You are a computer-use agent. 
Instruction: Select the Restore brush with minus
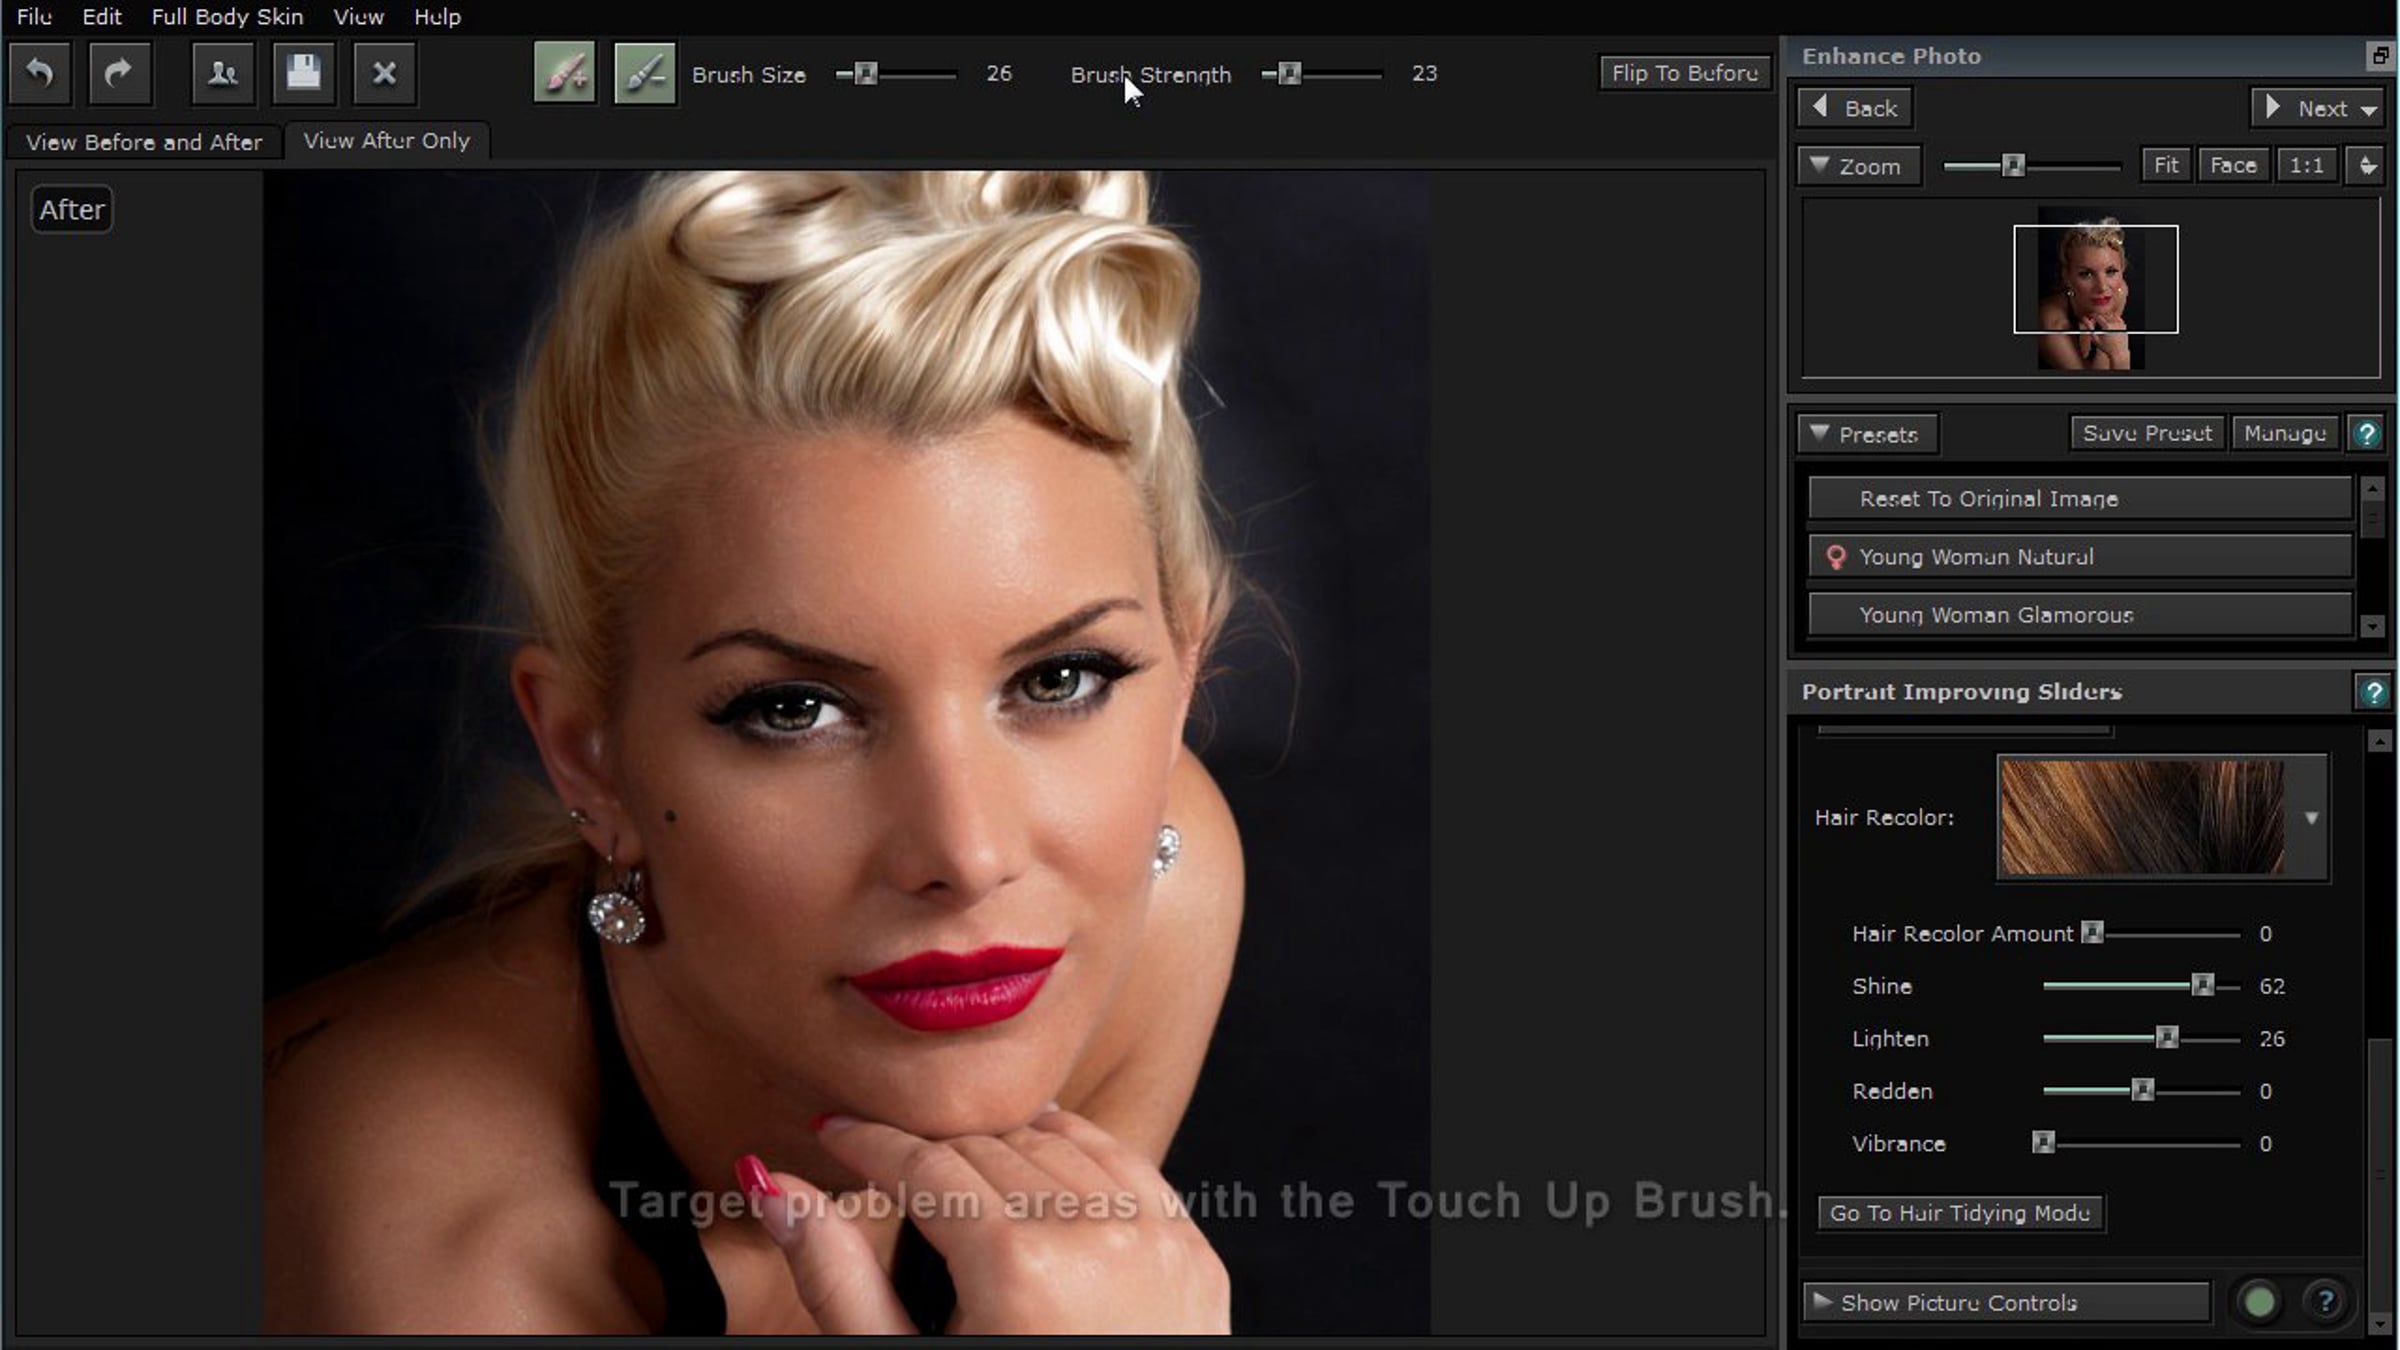644,73
